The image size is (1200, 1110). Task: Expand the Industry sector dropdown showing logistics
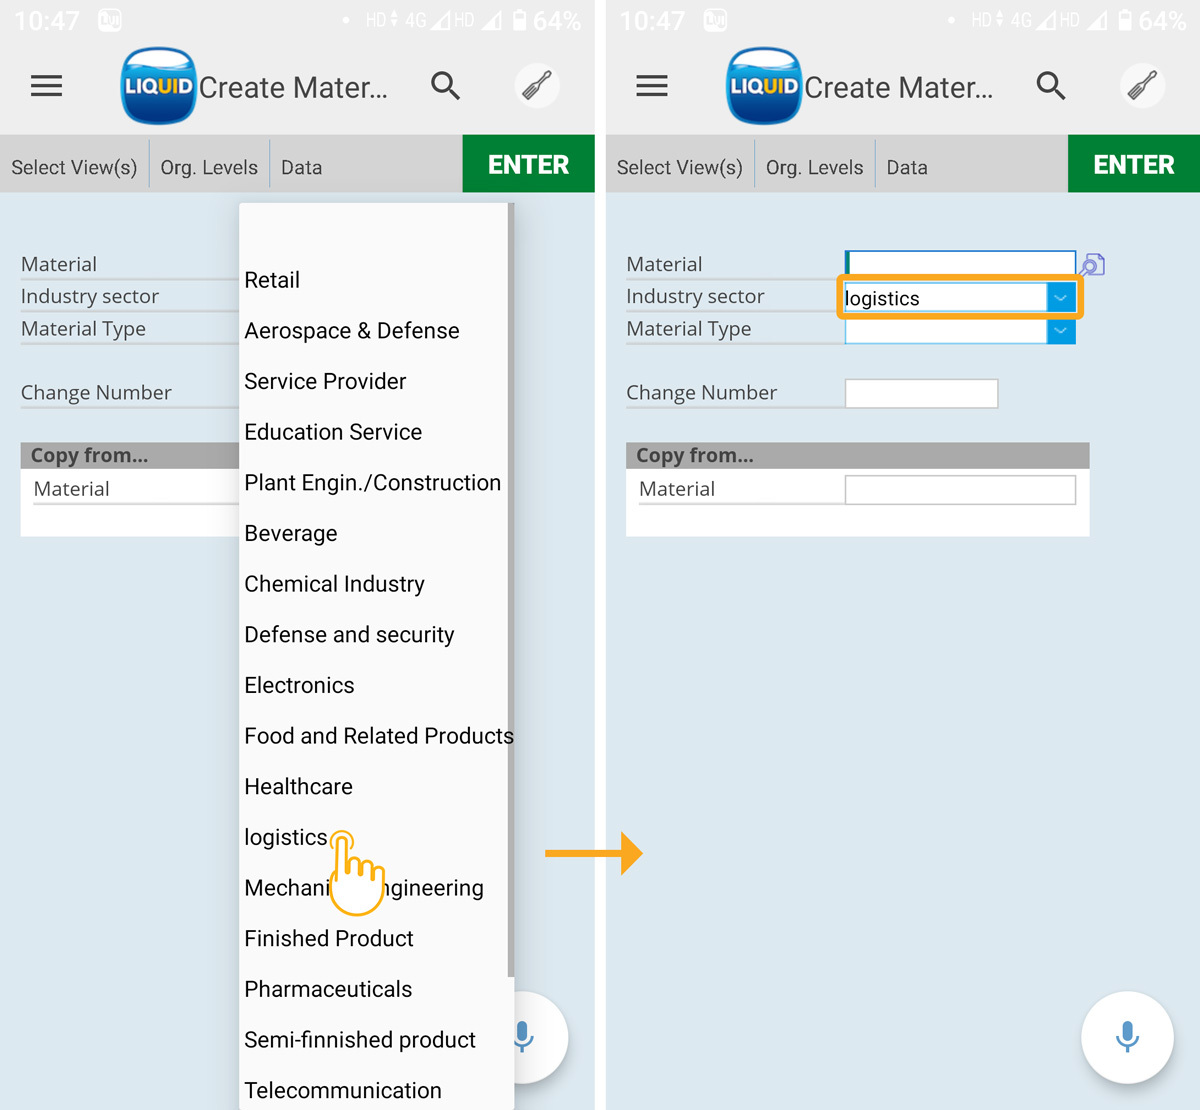(1061, 298)
